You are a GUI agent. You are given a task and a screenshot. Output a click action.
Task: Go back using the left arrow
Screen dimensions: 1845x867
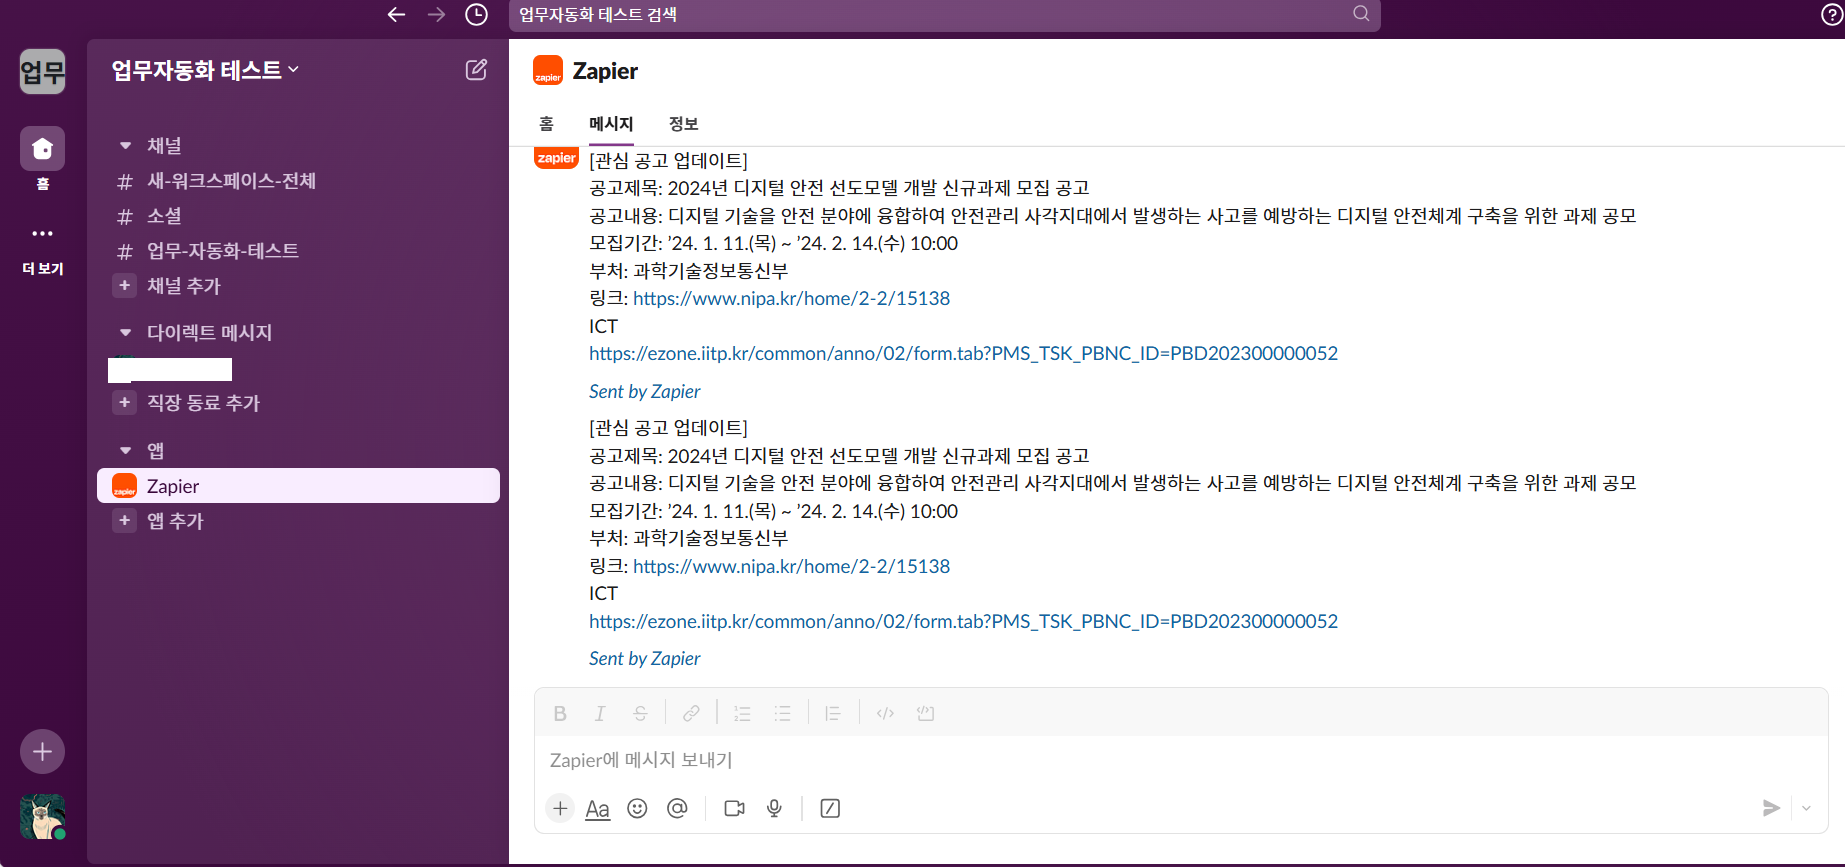pyautogui.click(x=396, y=14)
